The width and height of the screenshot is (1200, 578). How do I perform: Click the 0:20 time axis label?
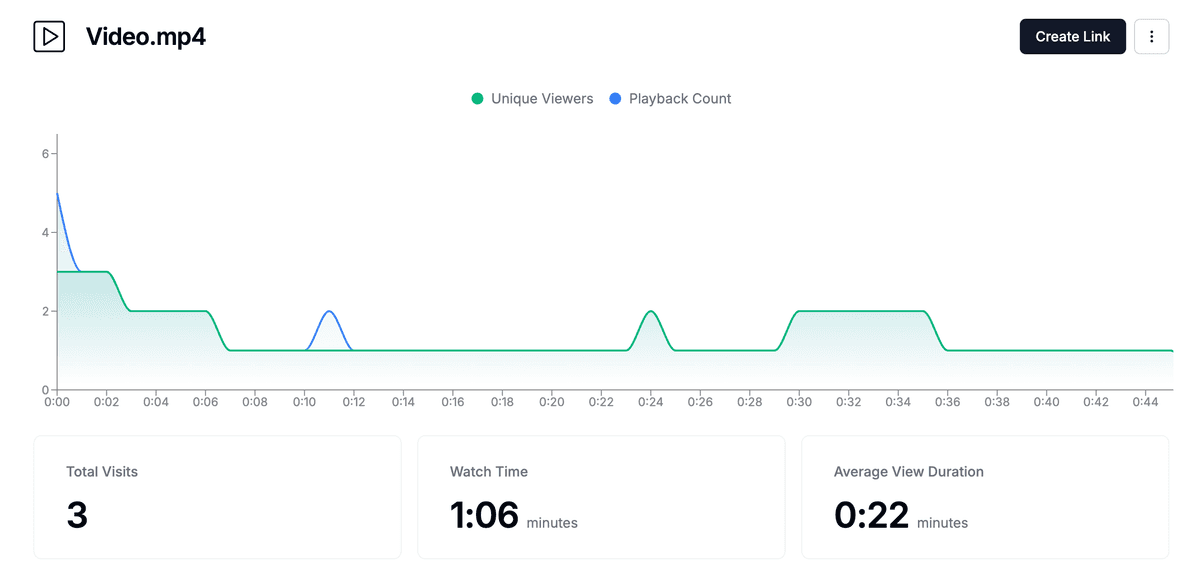click(x=552, y=402)
